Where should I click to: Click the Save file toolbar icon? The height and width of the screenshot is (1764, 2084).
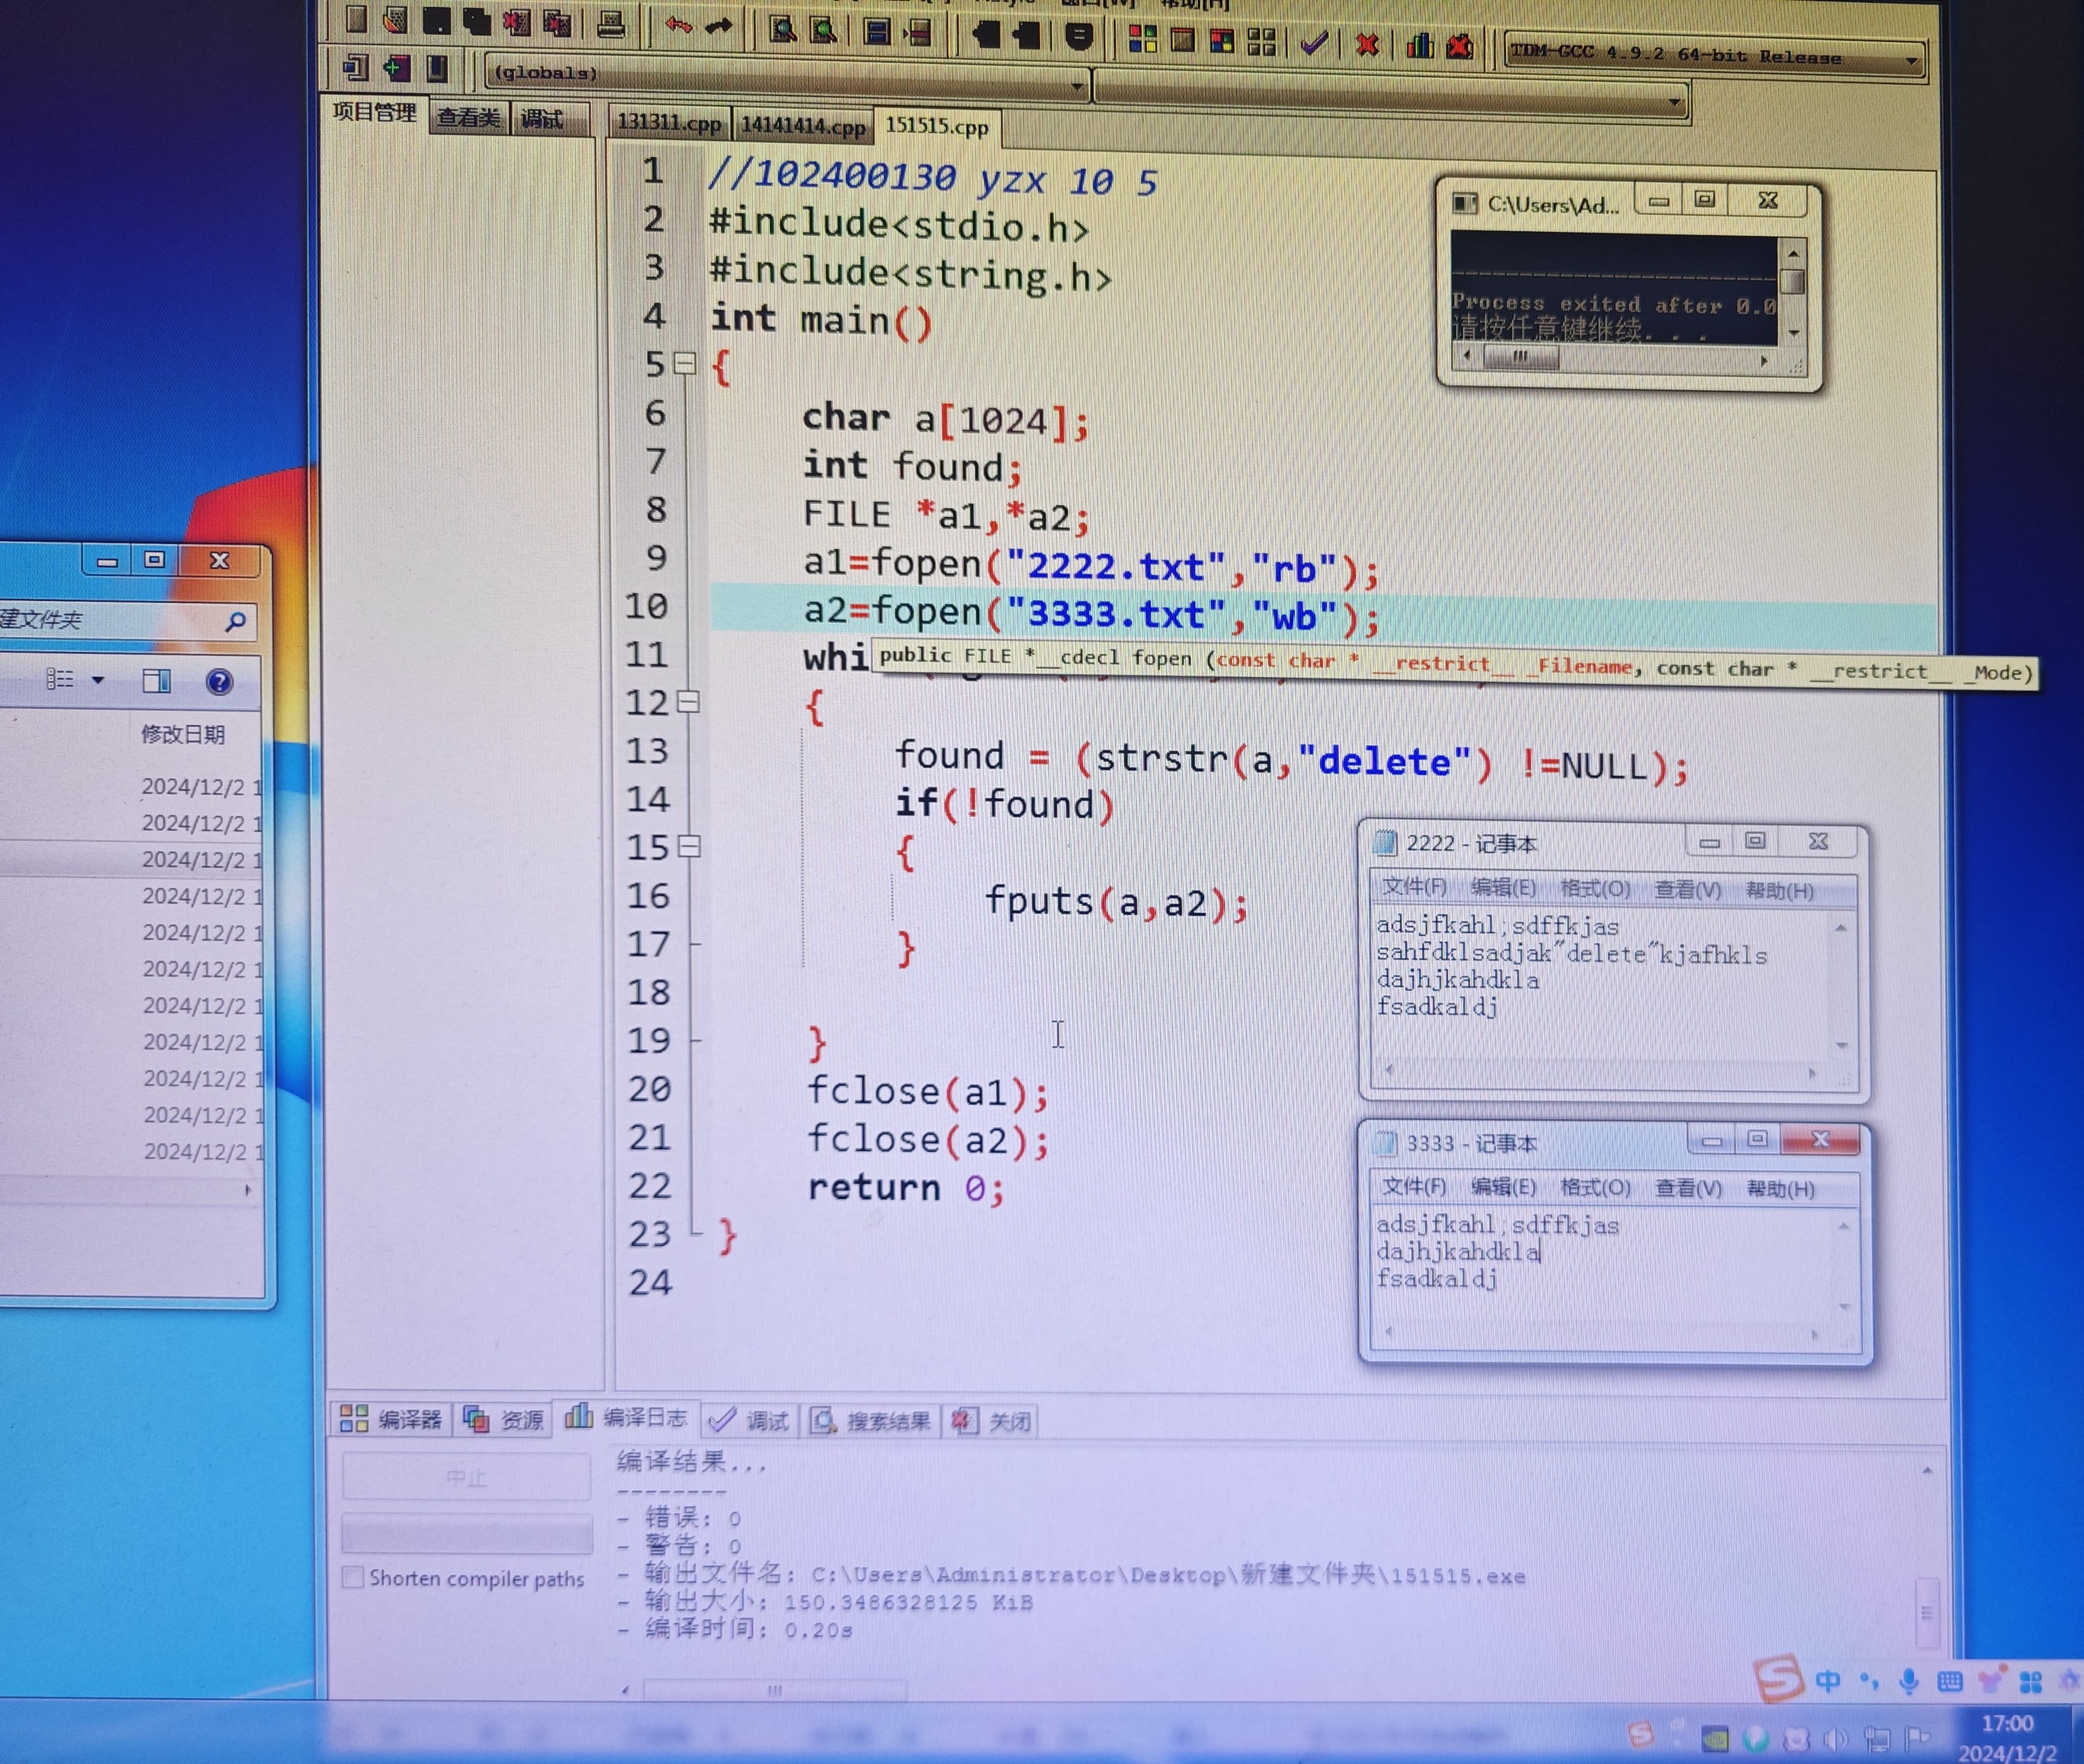[436, 20]
